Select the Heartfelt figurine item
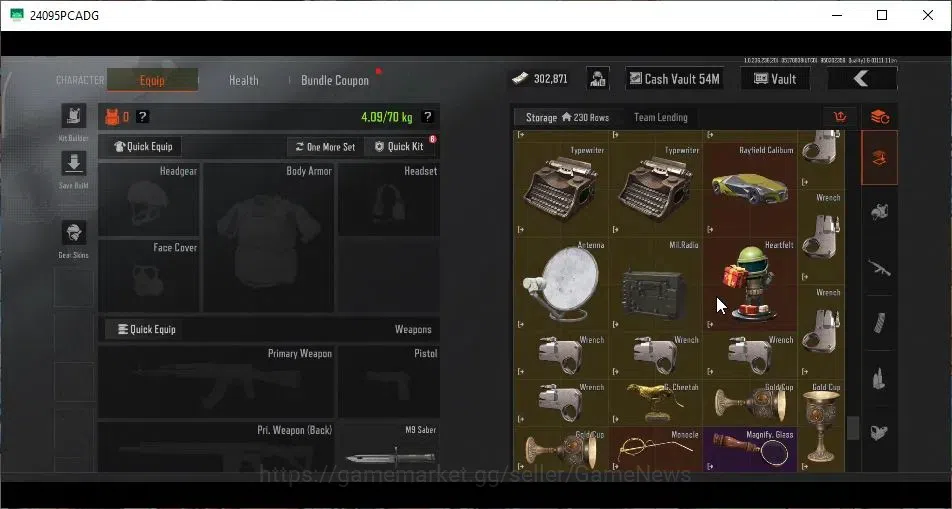The width and height of the screenshot is (952, 509). (x=750, y=284)
